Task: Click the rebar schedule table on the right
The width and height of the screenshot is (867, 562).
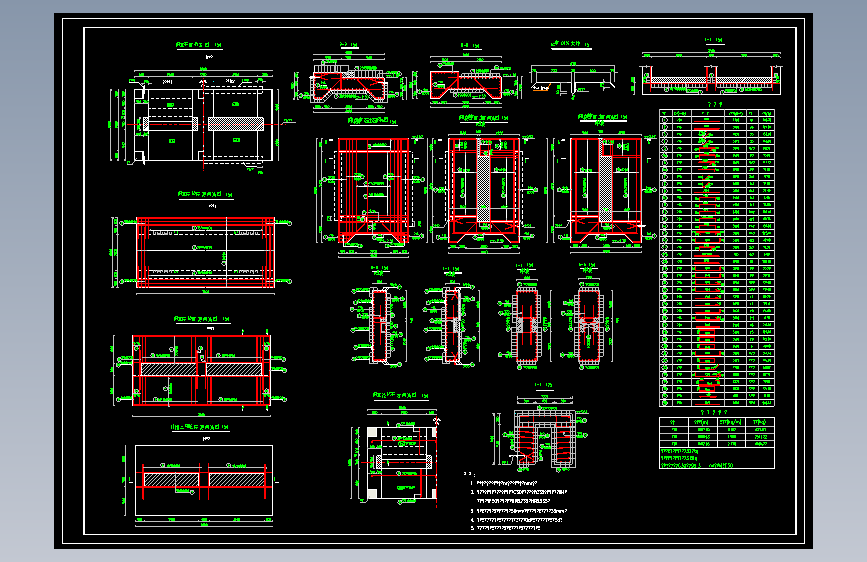Action: 716,258
